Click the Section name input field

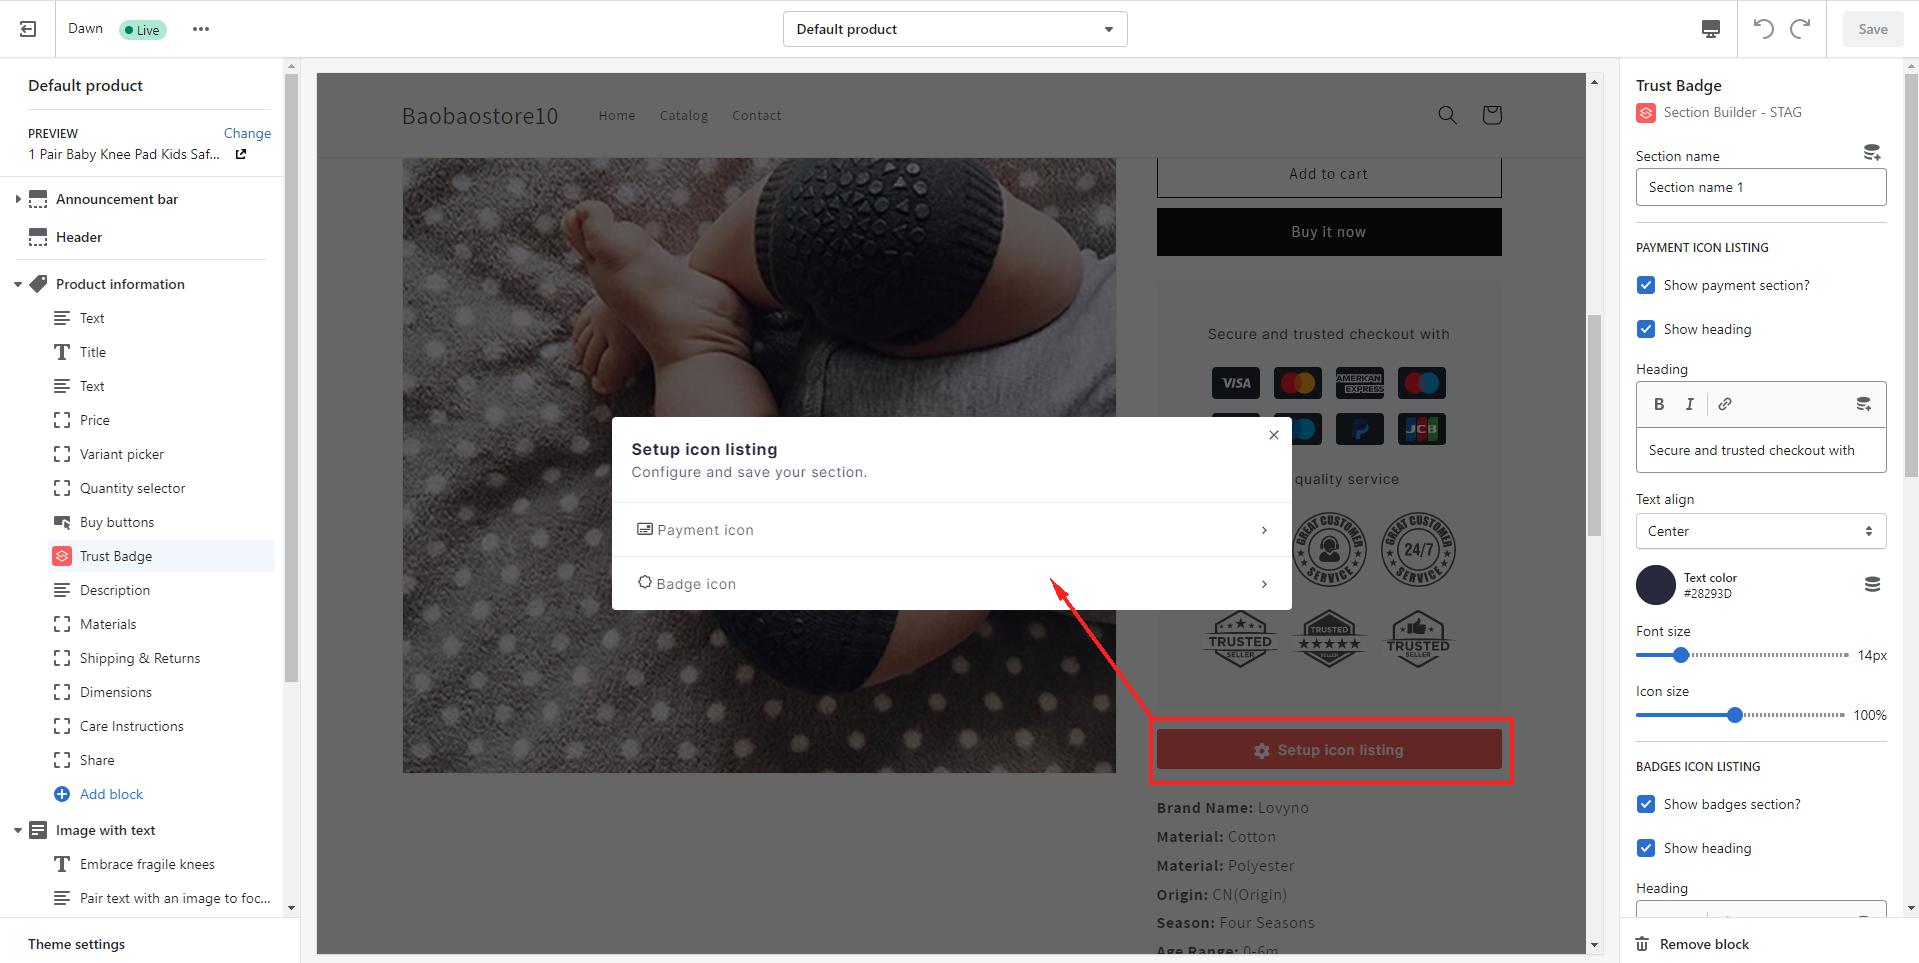point(1761,187)
